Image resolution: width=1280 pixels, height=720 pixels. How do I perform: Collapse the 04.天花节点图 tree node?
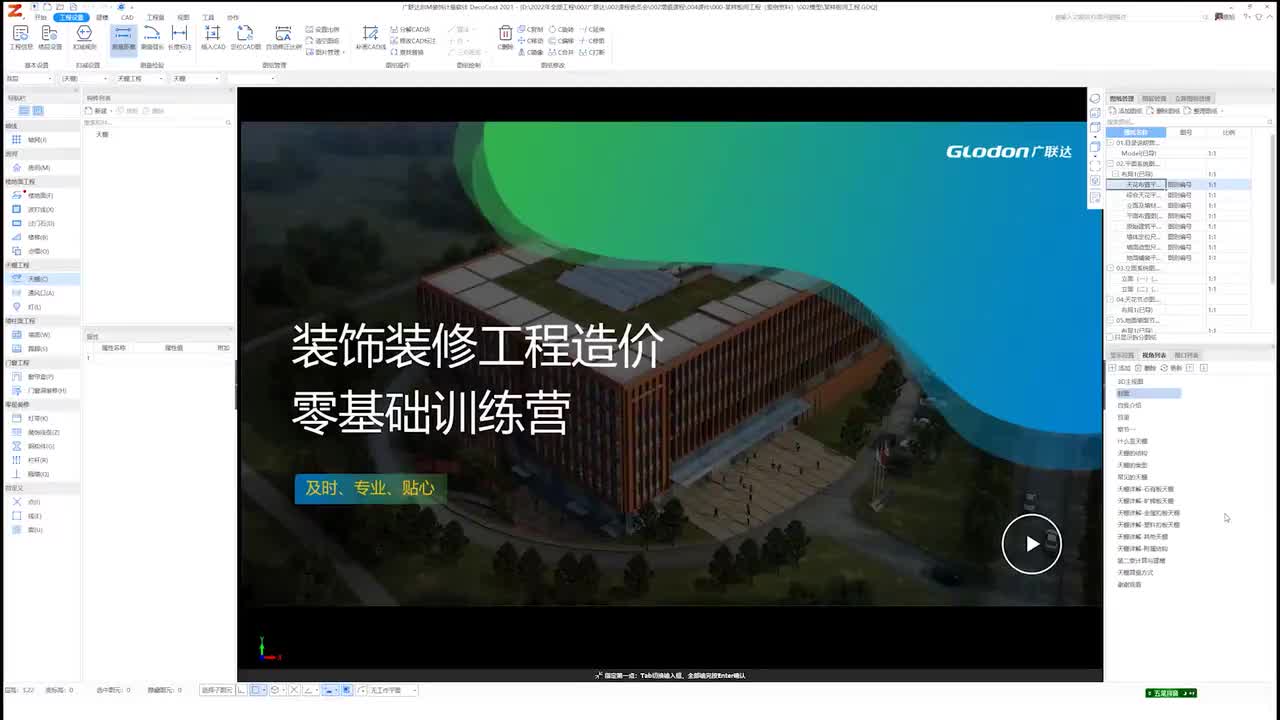(x=1110, y=300)
